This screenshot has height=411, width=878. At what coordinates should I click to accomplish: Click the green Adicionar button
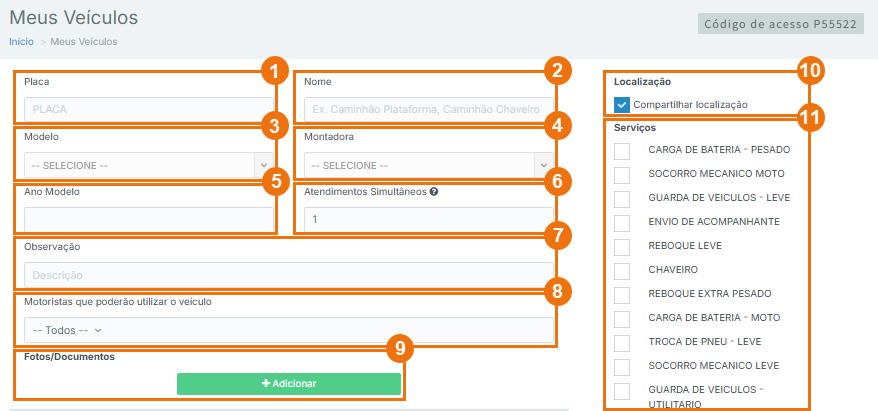pyautogui.click(x=289, y=384)
